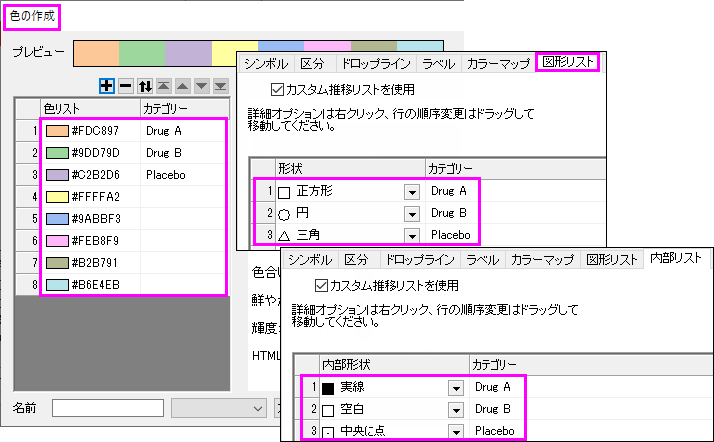Open the 中央に点 interior dropdown
The width and height of the screenshot is (714, 442).
point(456,431)
